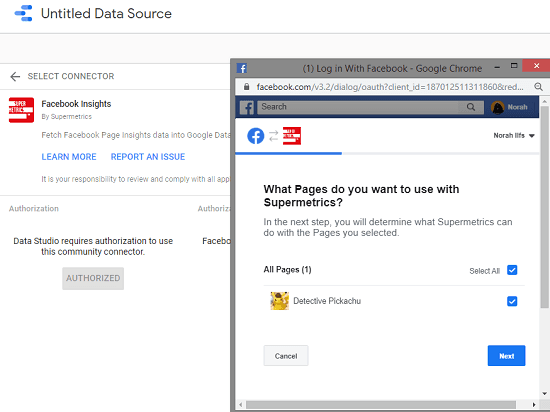
Task: Click the vertical scrollbar down arrow in popup
Action: point(544,393)
